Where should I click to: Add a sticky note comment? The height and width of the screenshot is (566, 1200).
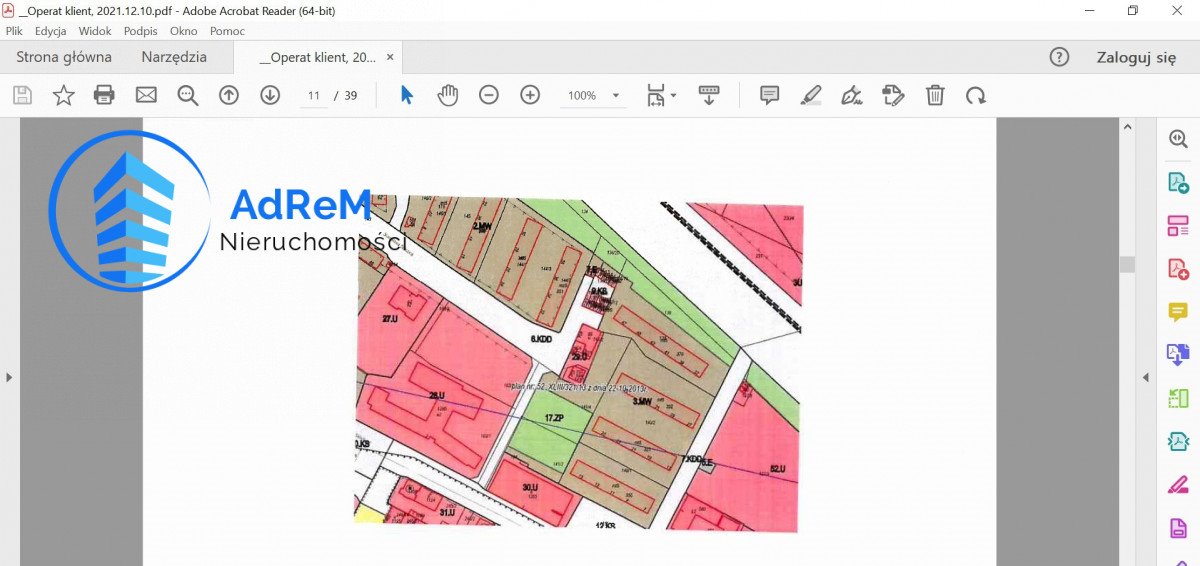[769, 95]
